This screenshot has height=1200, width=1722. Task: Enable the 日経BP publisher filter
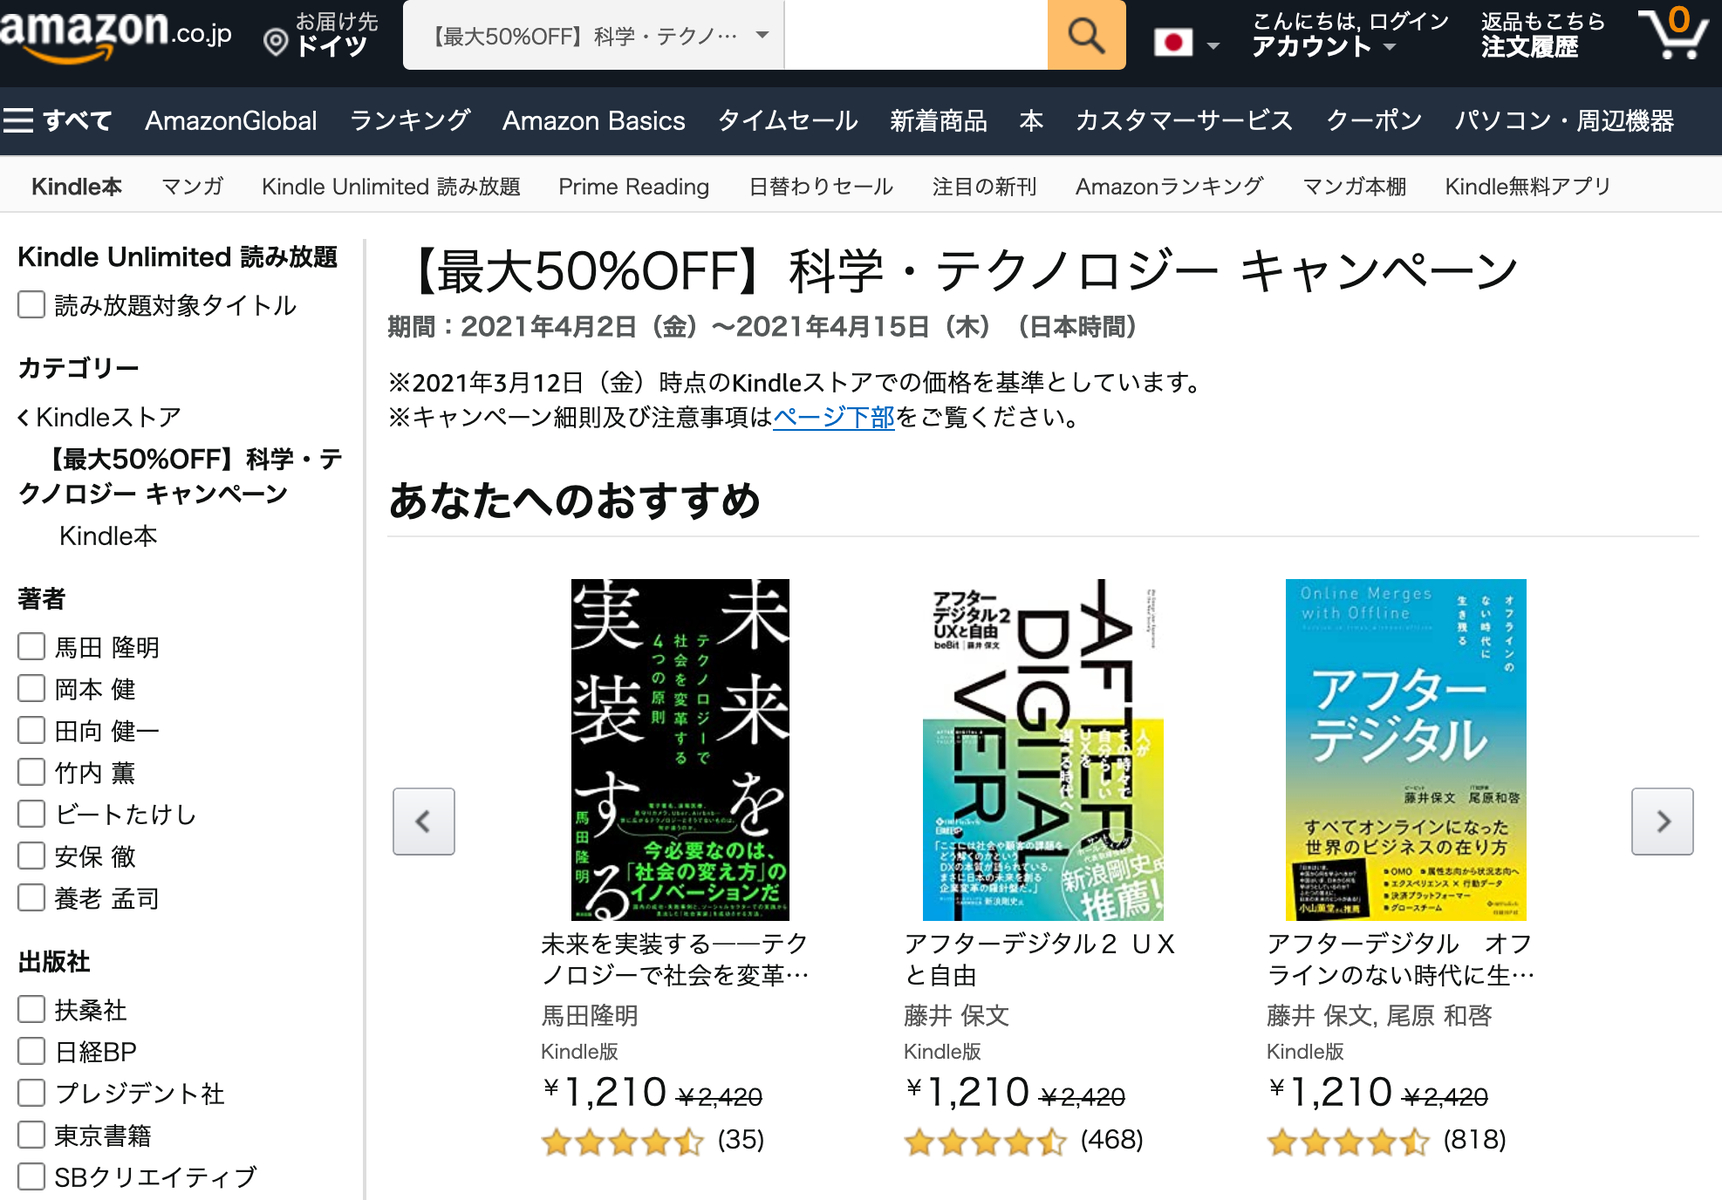click(31, 1051)
